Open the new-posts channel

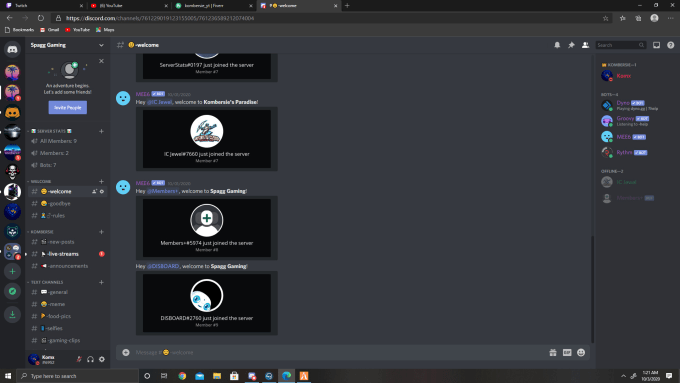67,242
